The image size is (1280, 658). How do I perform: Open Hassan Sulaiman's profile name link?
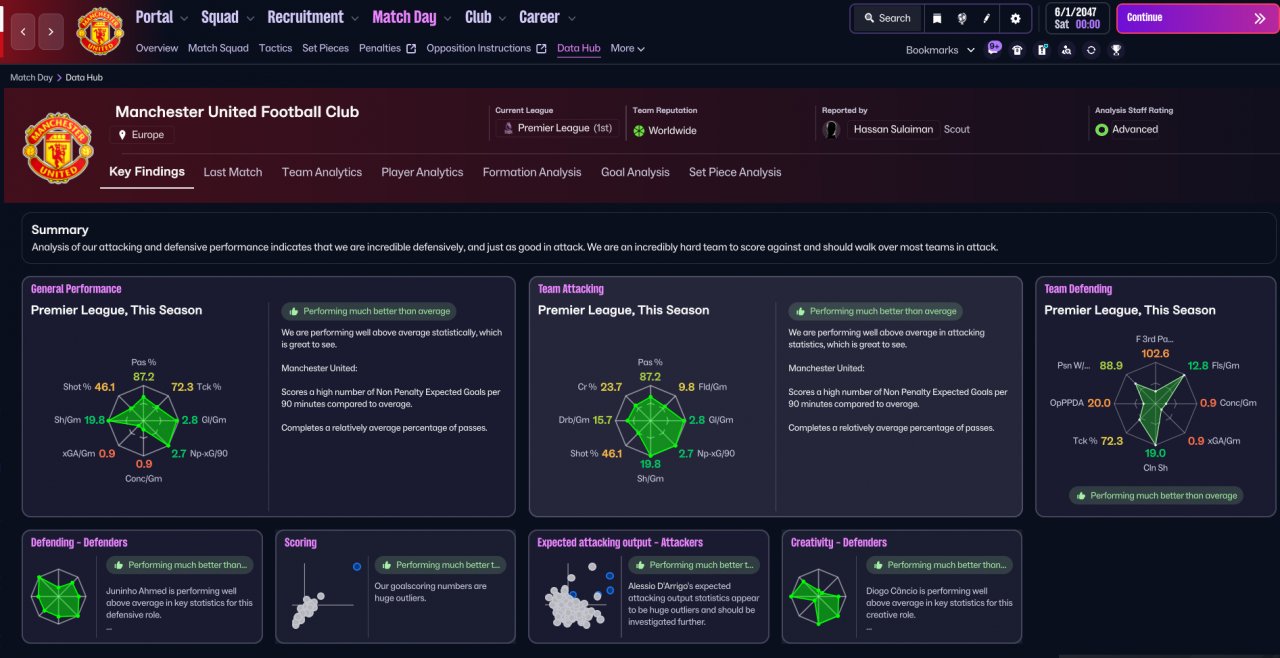[893, 129]
